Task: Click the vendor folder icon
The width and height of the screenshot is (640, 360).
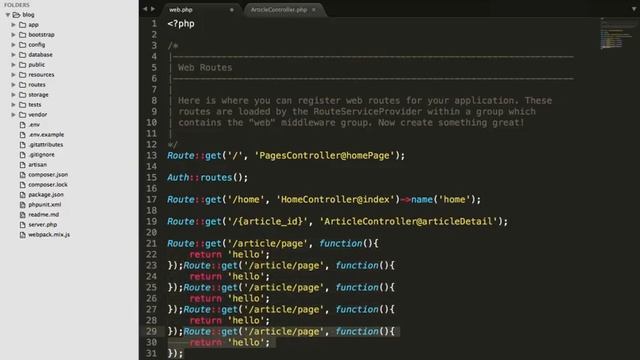Action: point(23,115)
